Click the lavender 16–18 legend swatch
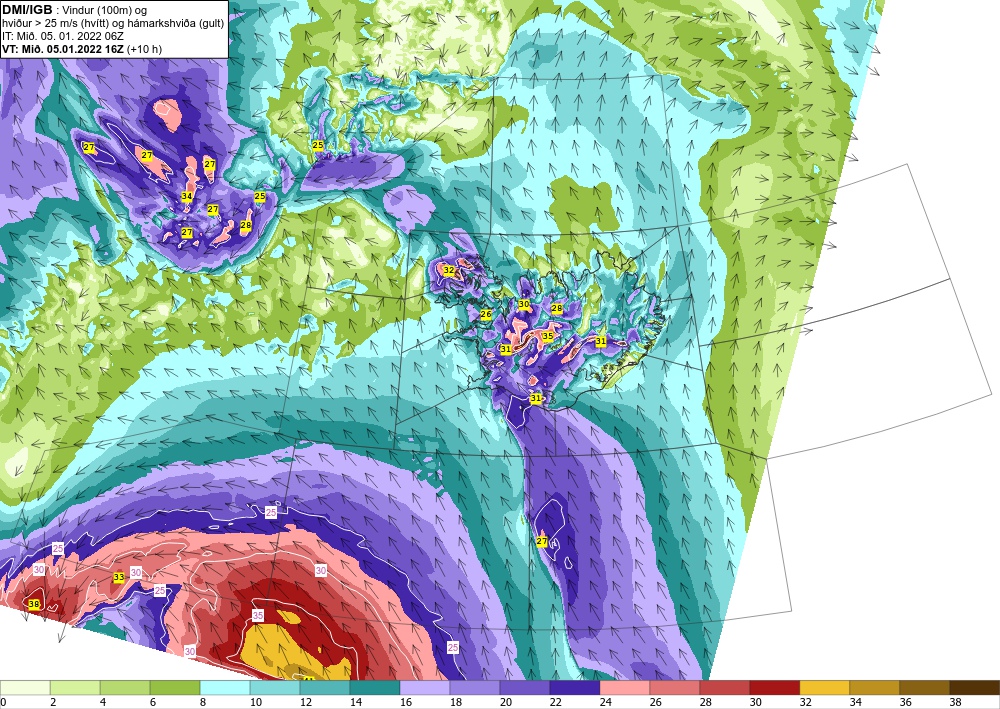Screen dimensions: 1000x709 click(x=424, y=688)
